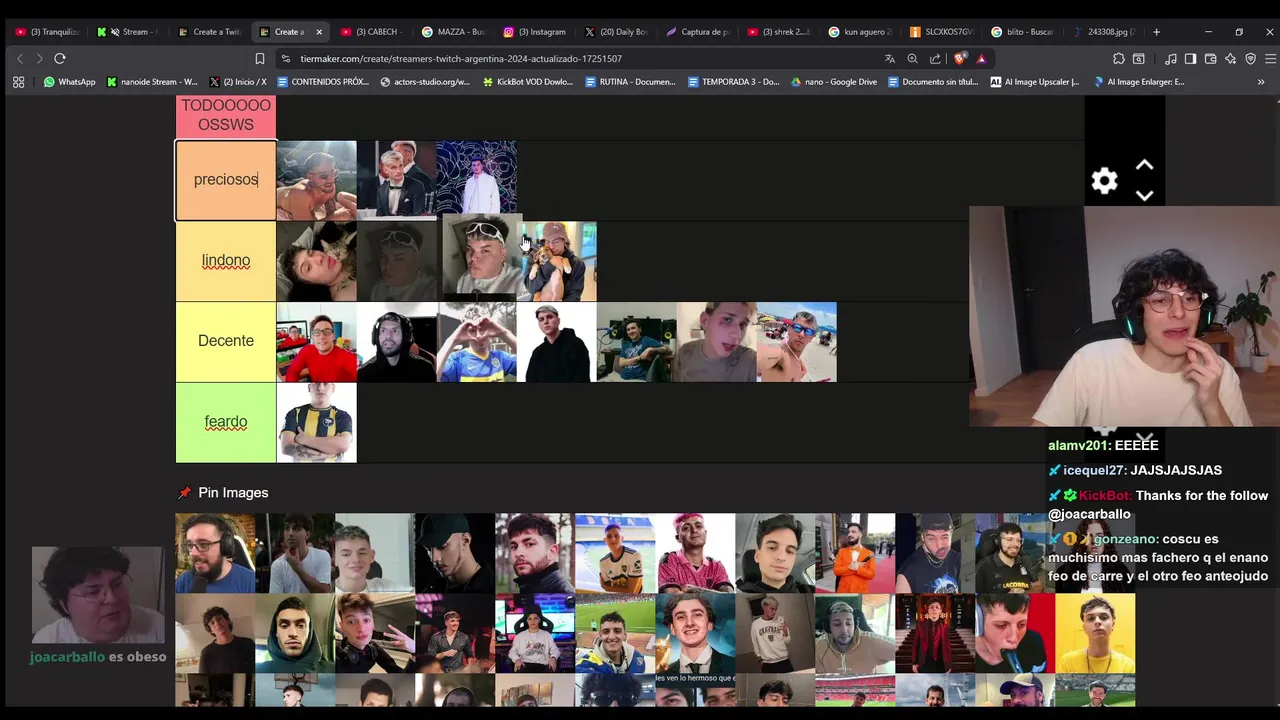Open CONTENIDOS PRÓX... bookmark
This screenshot has height=720, width=1280.
pyautogui.click(x=323, y=82)
